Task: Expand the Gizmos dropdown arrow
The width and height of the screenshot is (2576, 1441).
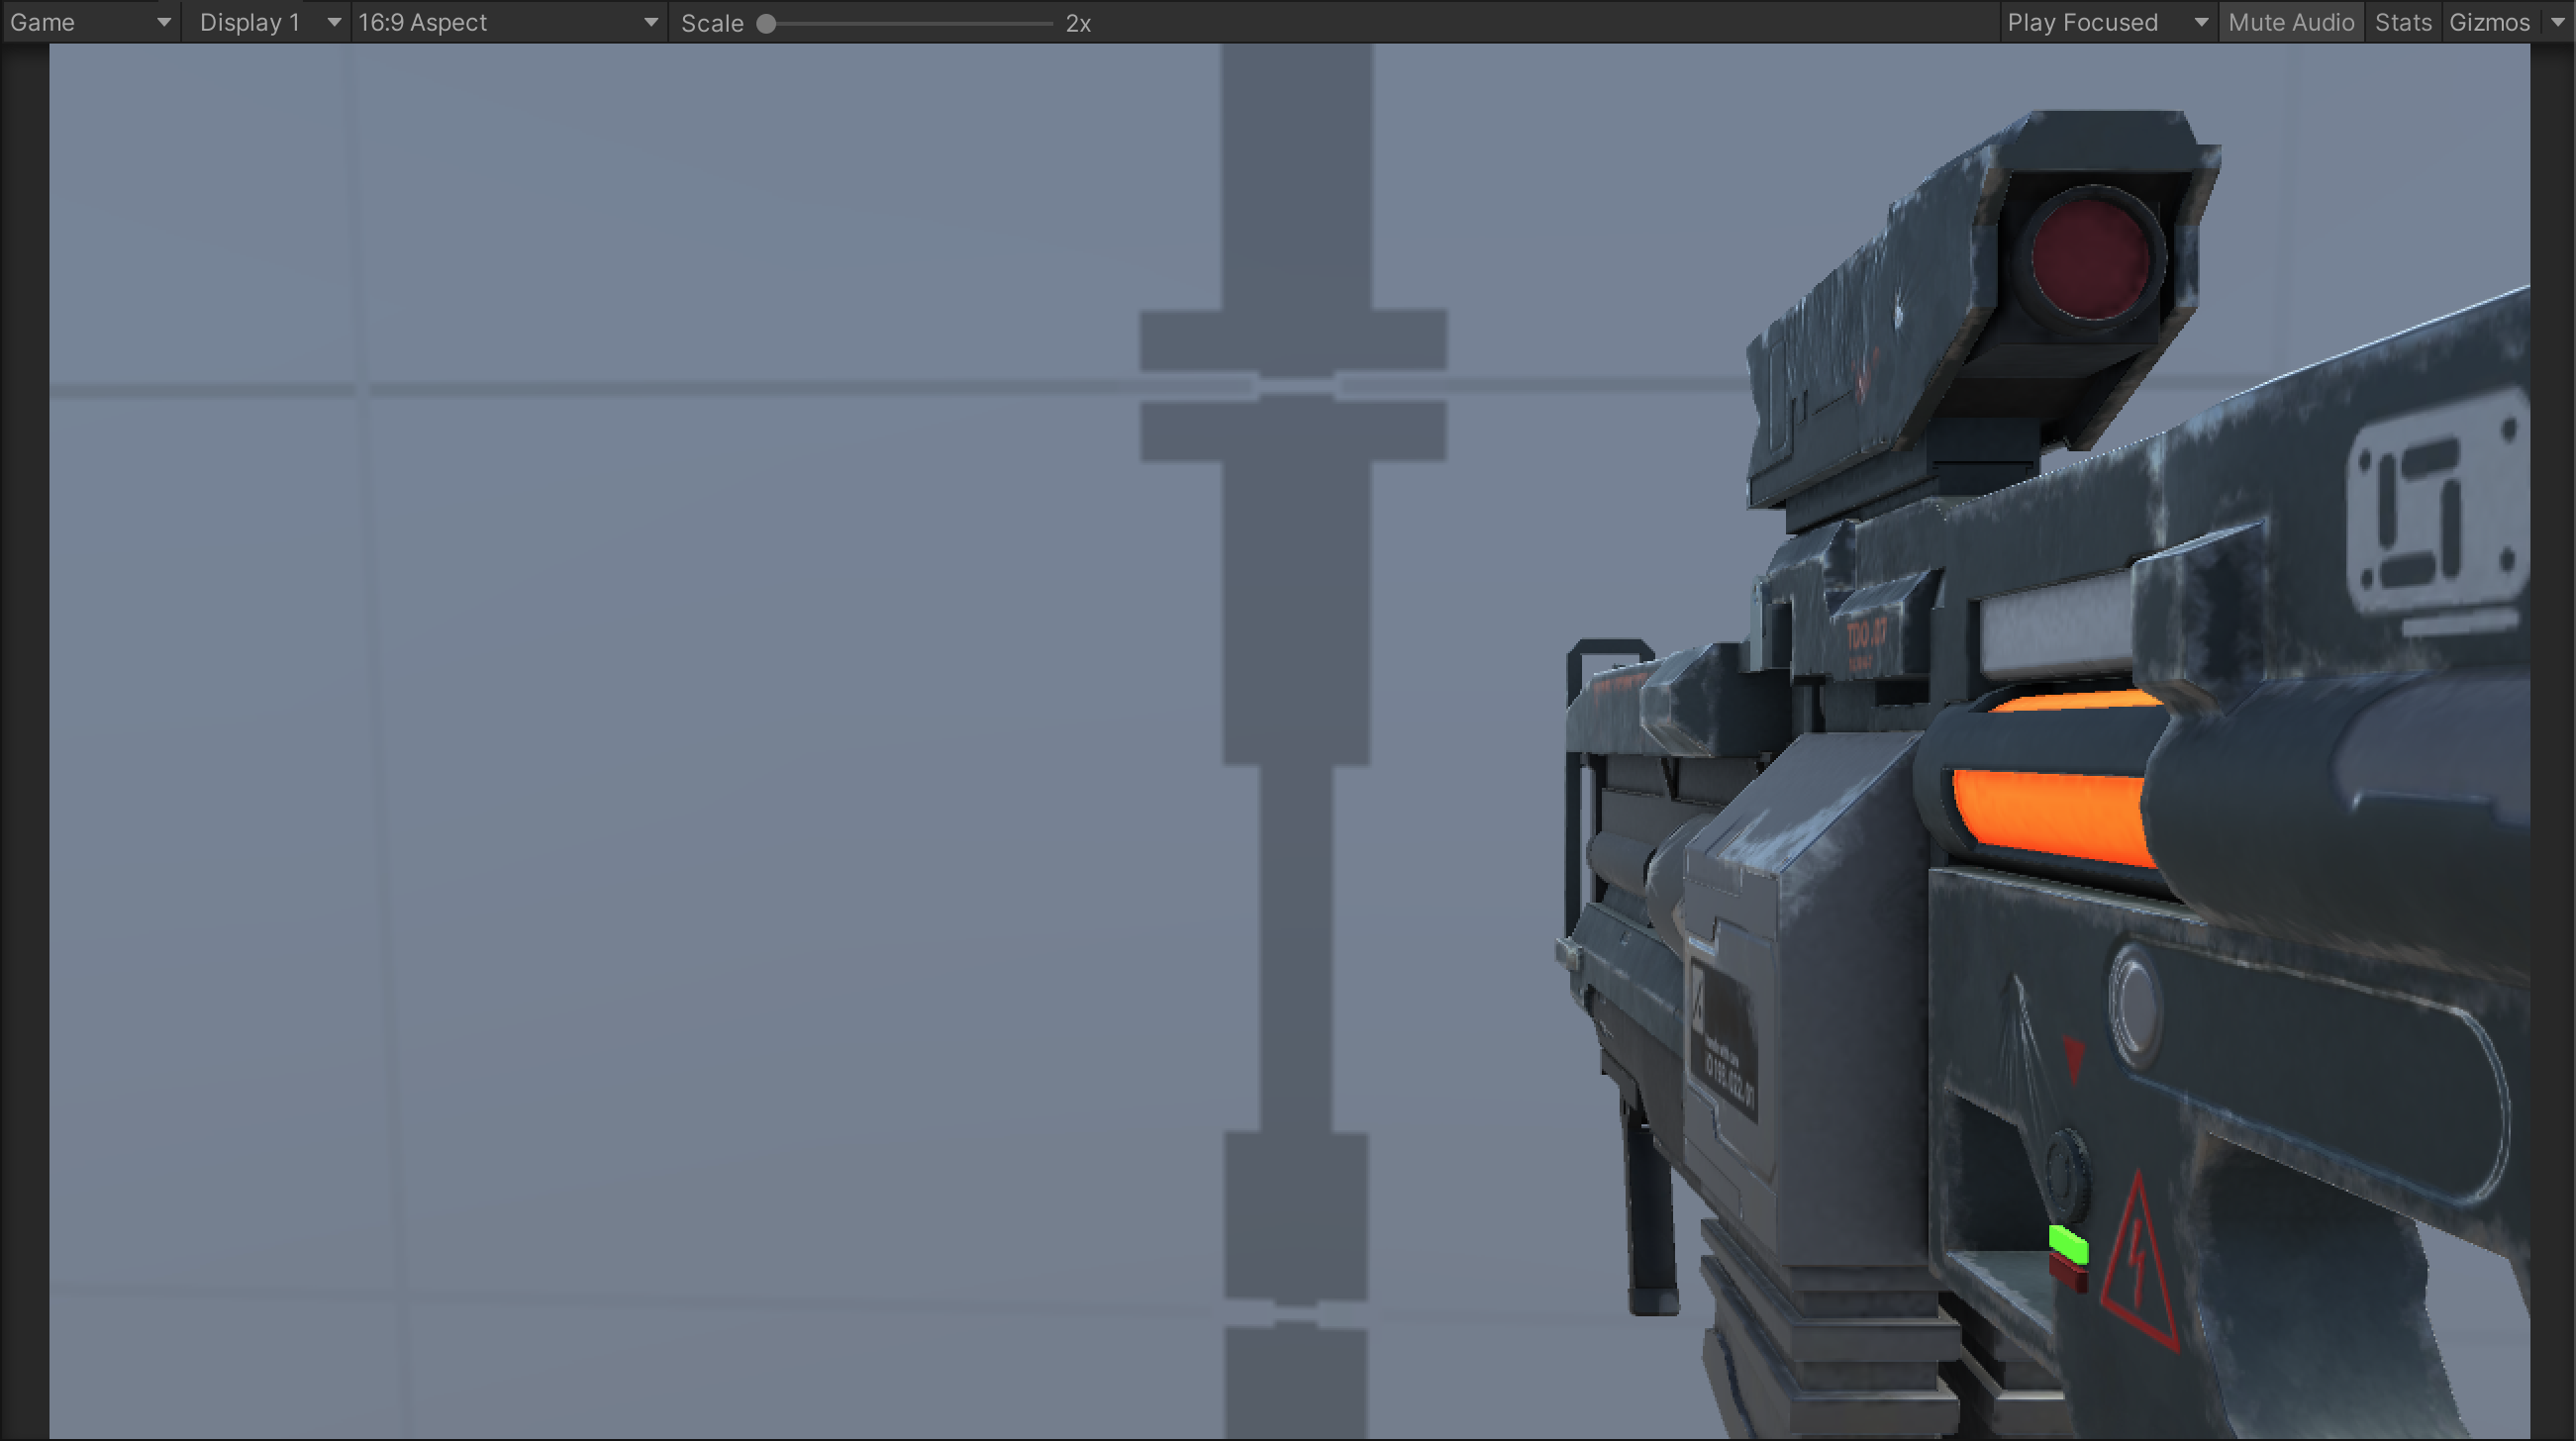Action: pos(2558,22)
